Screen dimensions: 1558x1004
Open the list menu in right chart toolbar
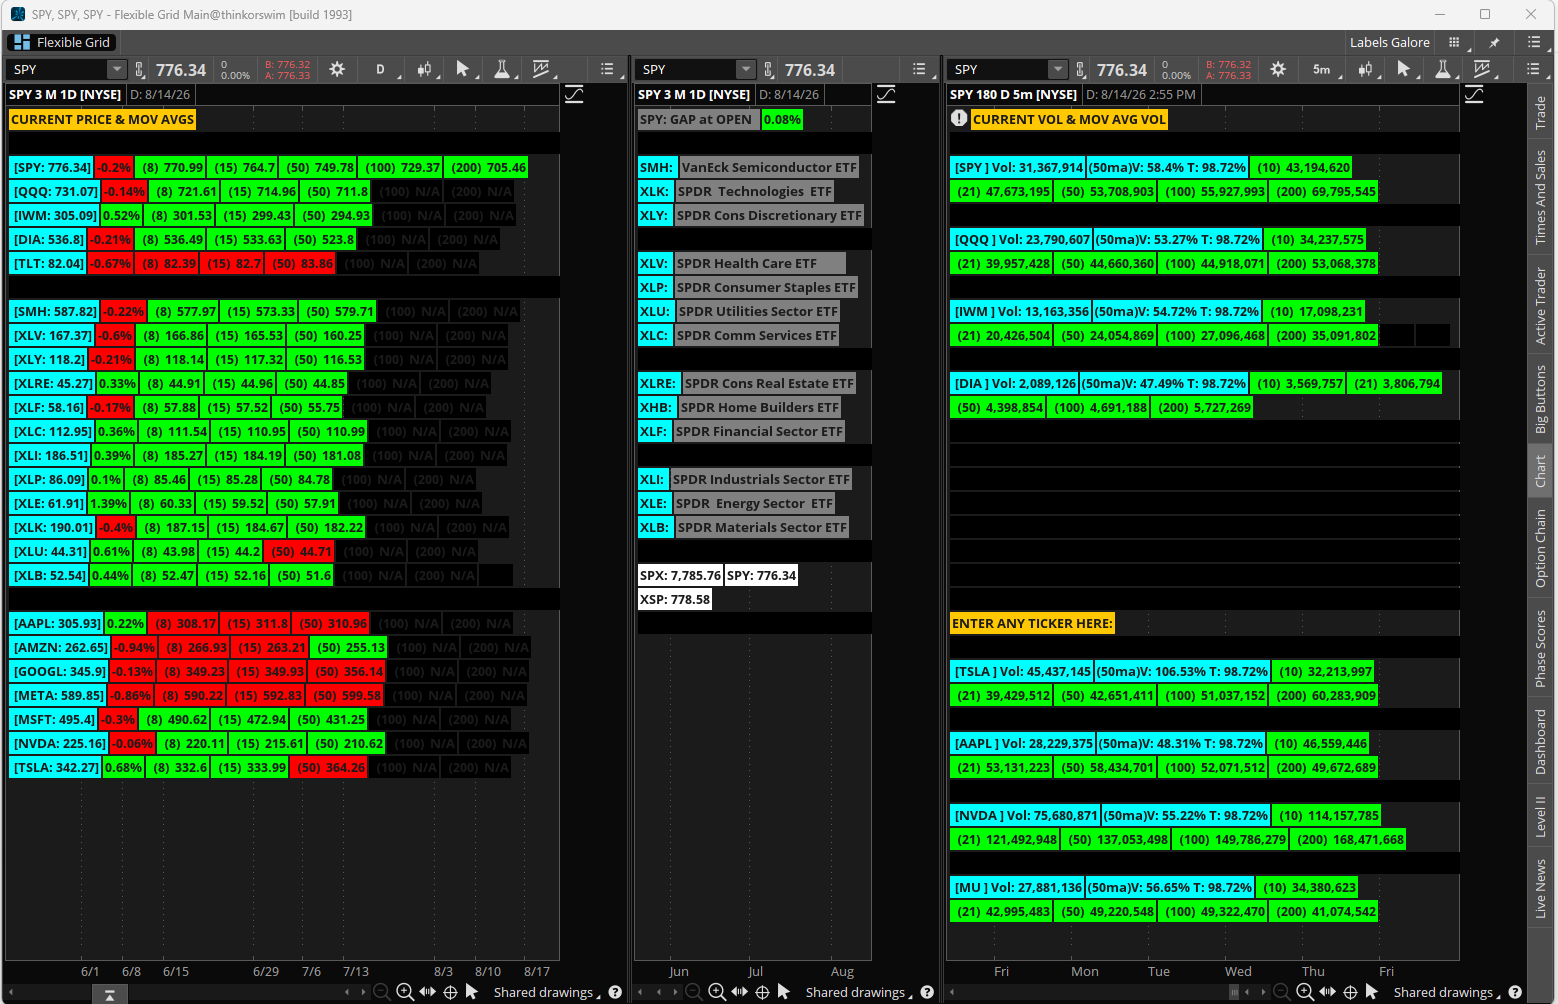pyautogui.click(x=1533, y=69)
